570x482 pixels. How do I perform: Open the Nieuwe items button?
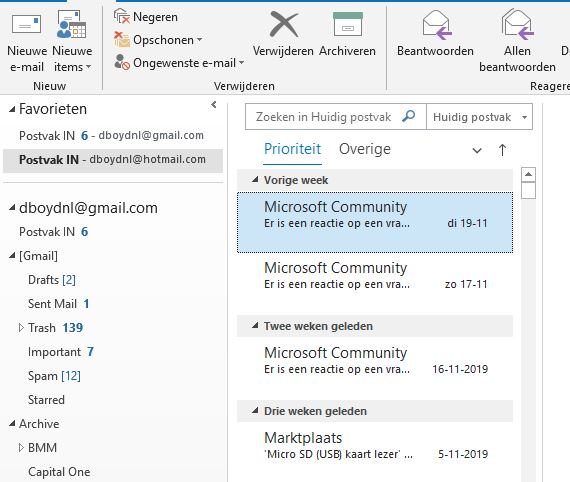click(72, 42)
